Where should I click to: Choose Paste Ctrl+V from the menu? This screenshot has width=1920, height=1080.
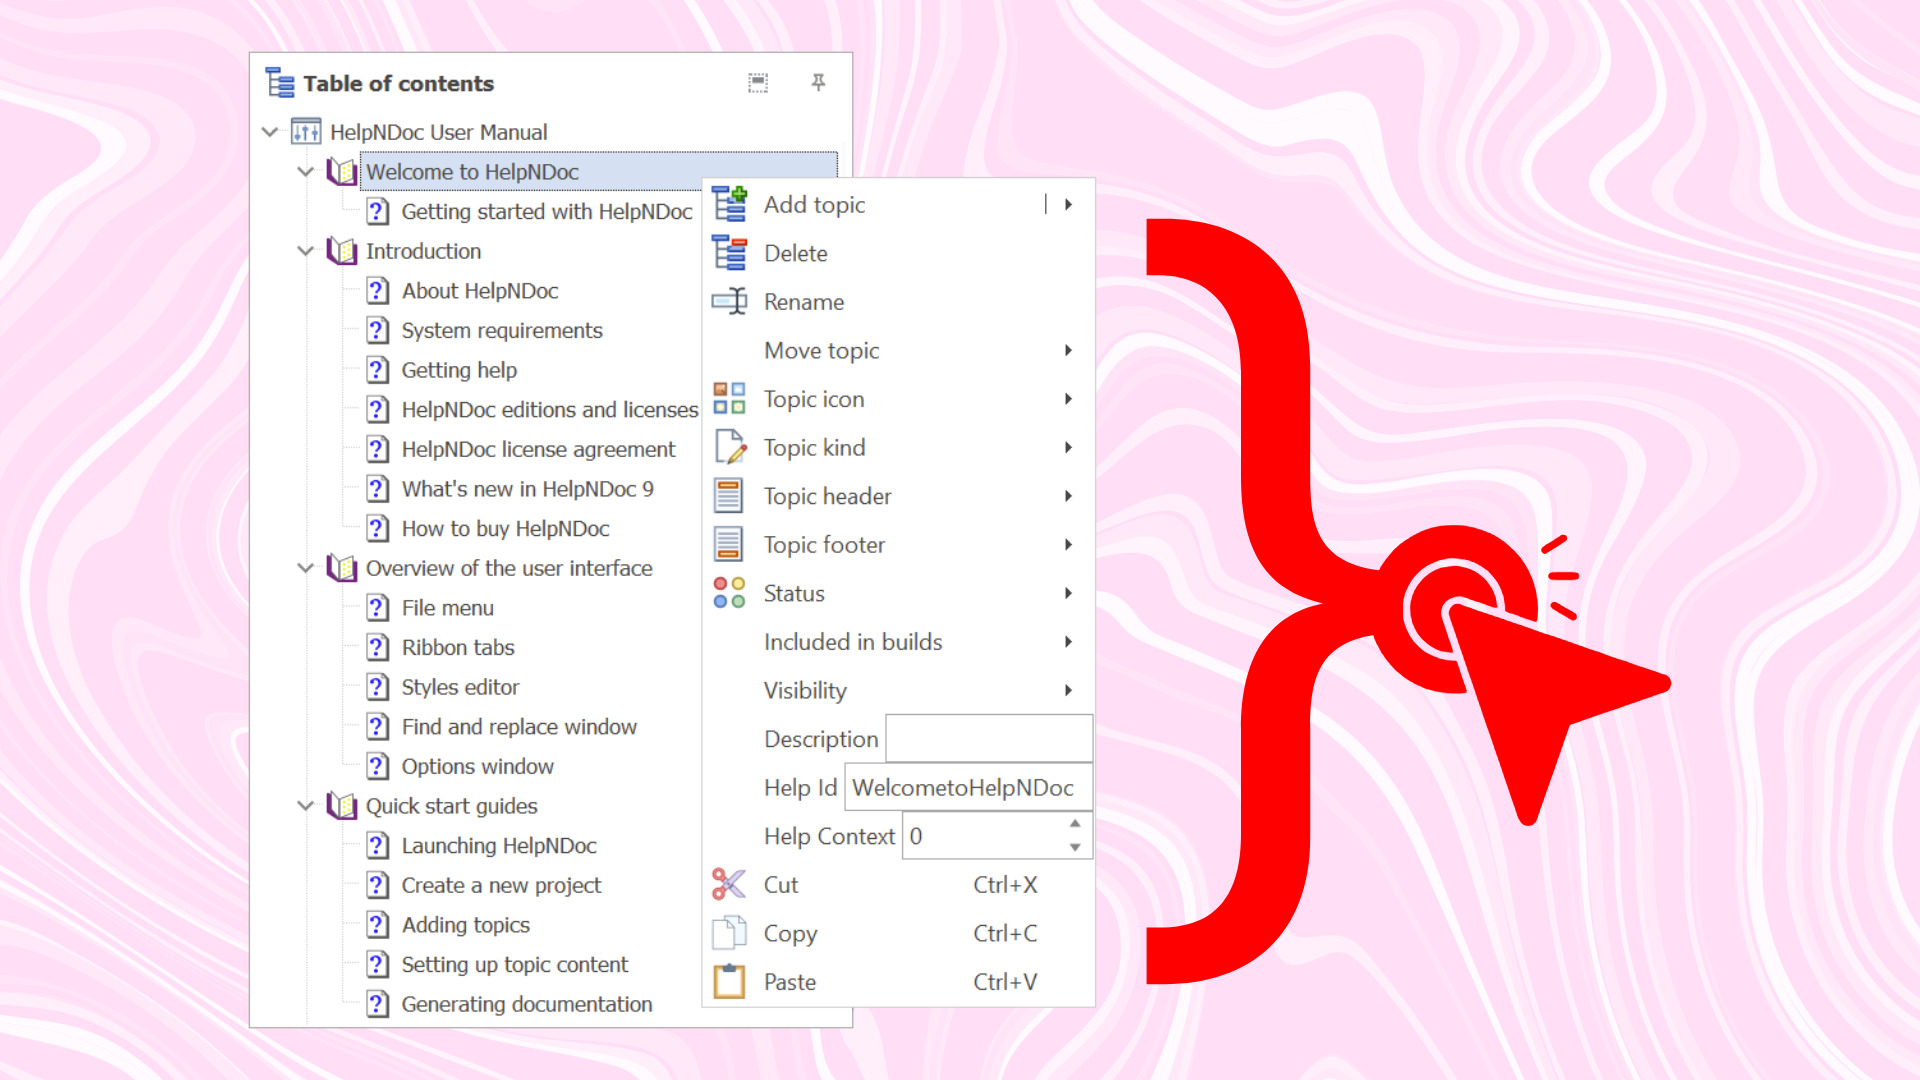click(x=898, y=981)
